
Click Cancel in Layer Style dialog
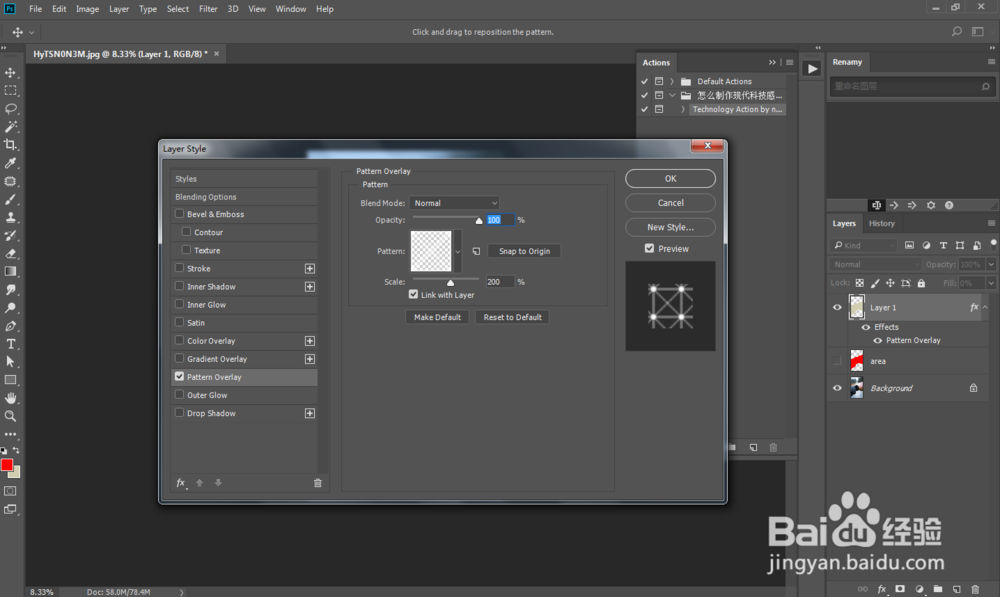coord(670,203)
